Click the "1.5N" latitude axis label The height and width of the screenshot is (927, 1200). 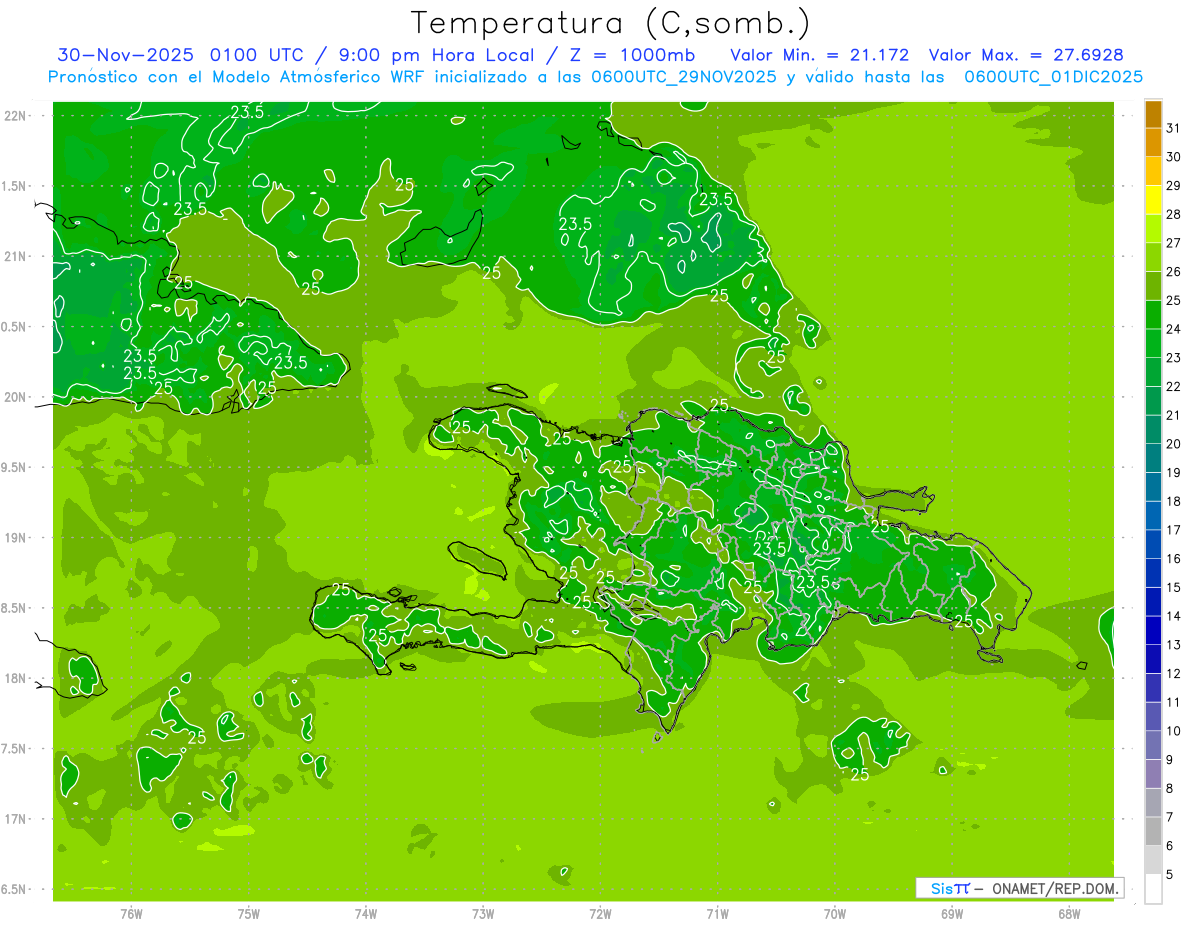tap(15, 186)
